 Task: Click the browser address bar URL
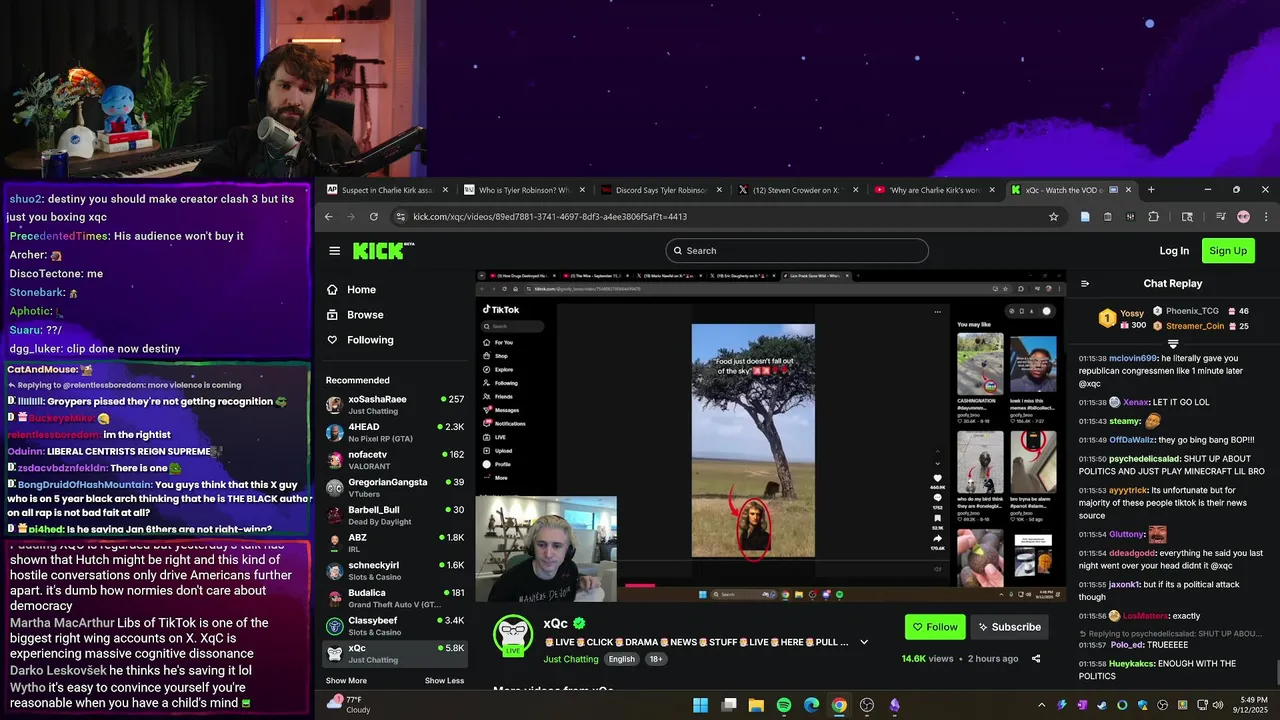(x=550, y=216)
